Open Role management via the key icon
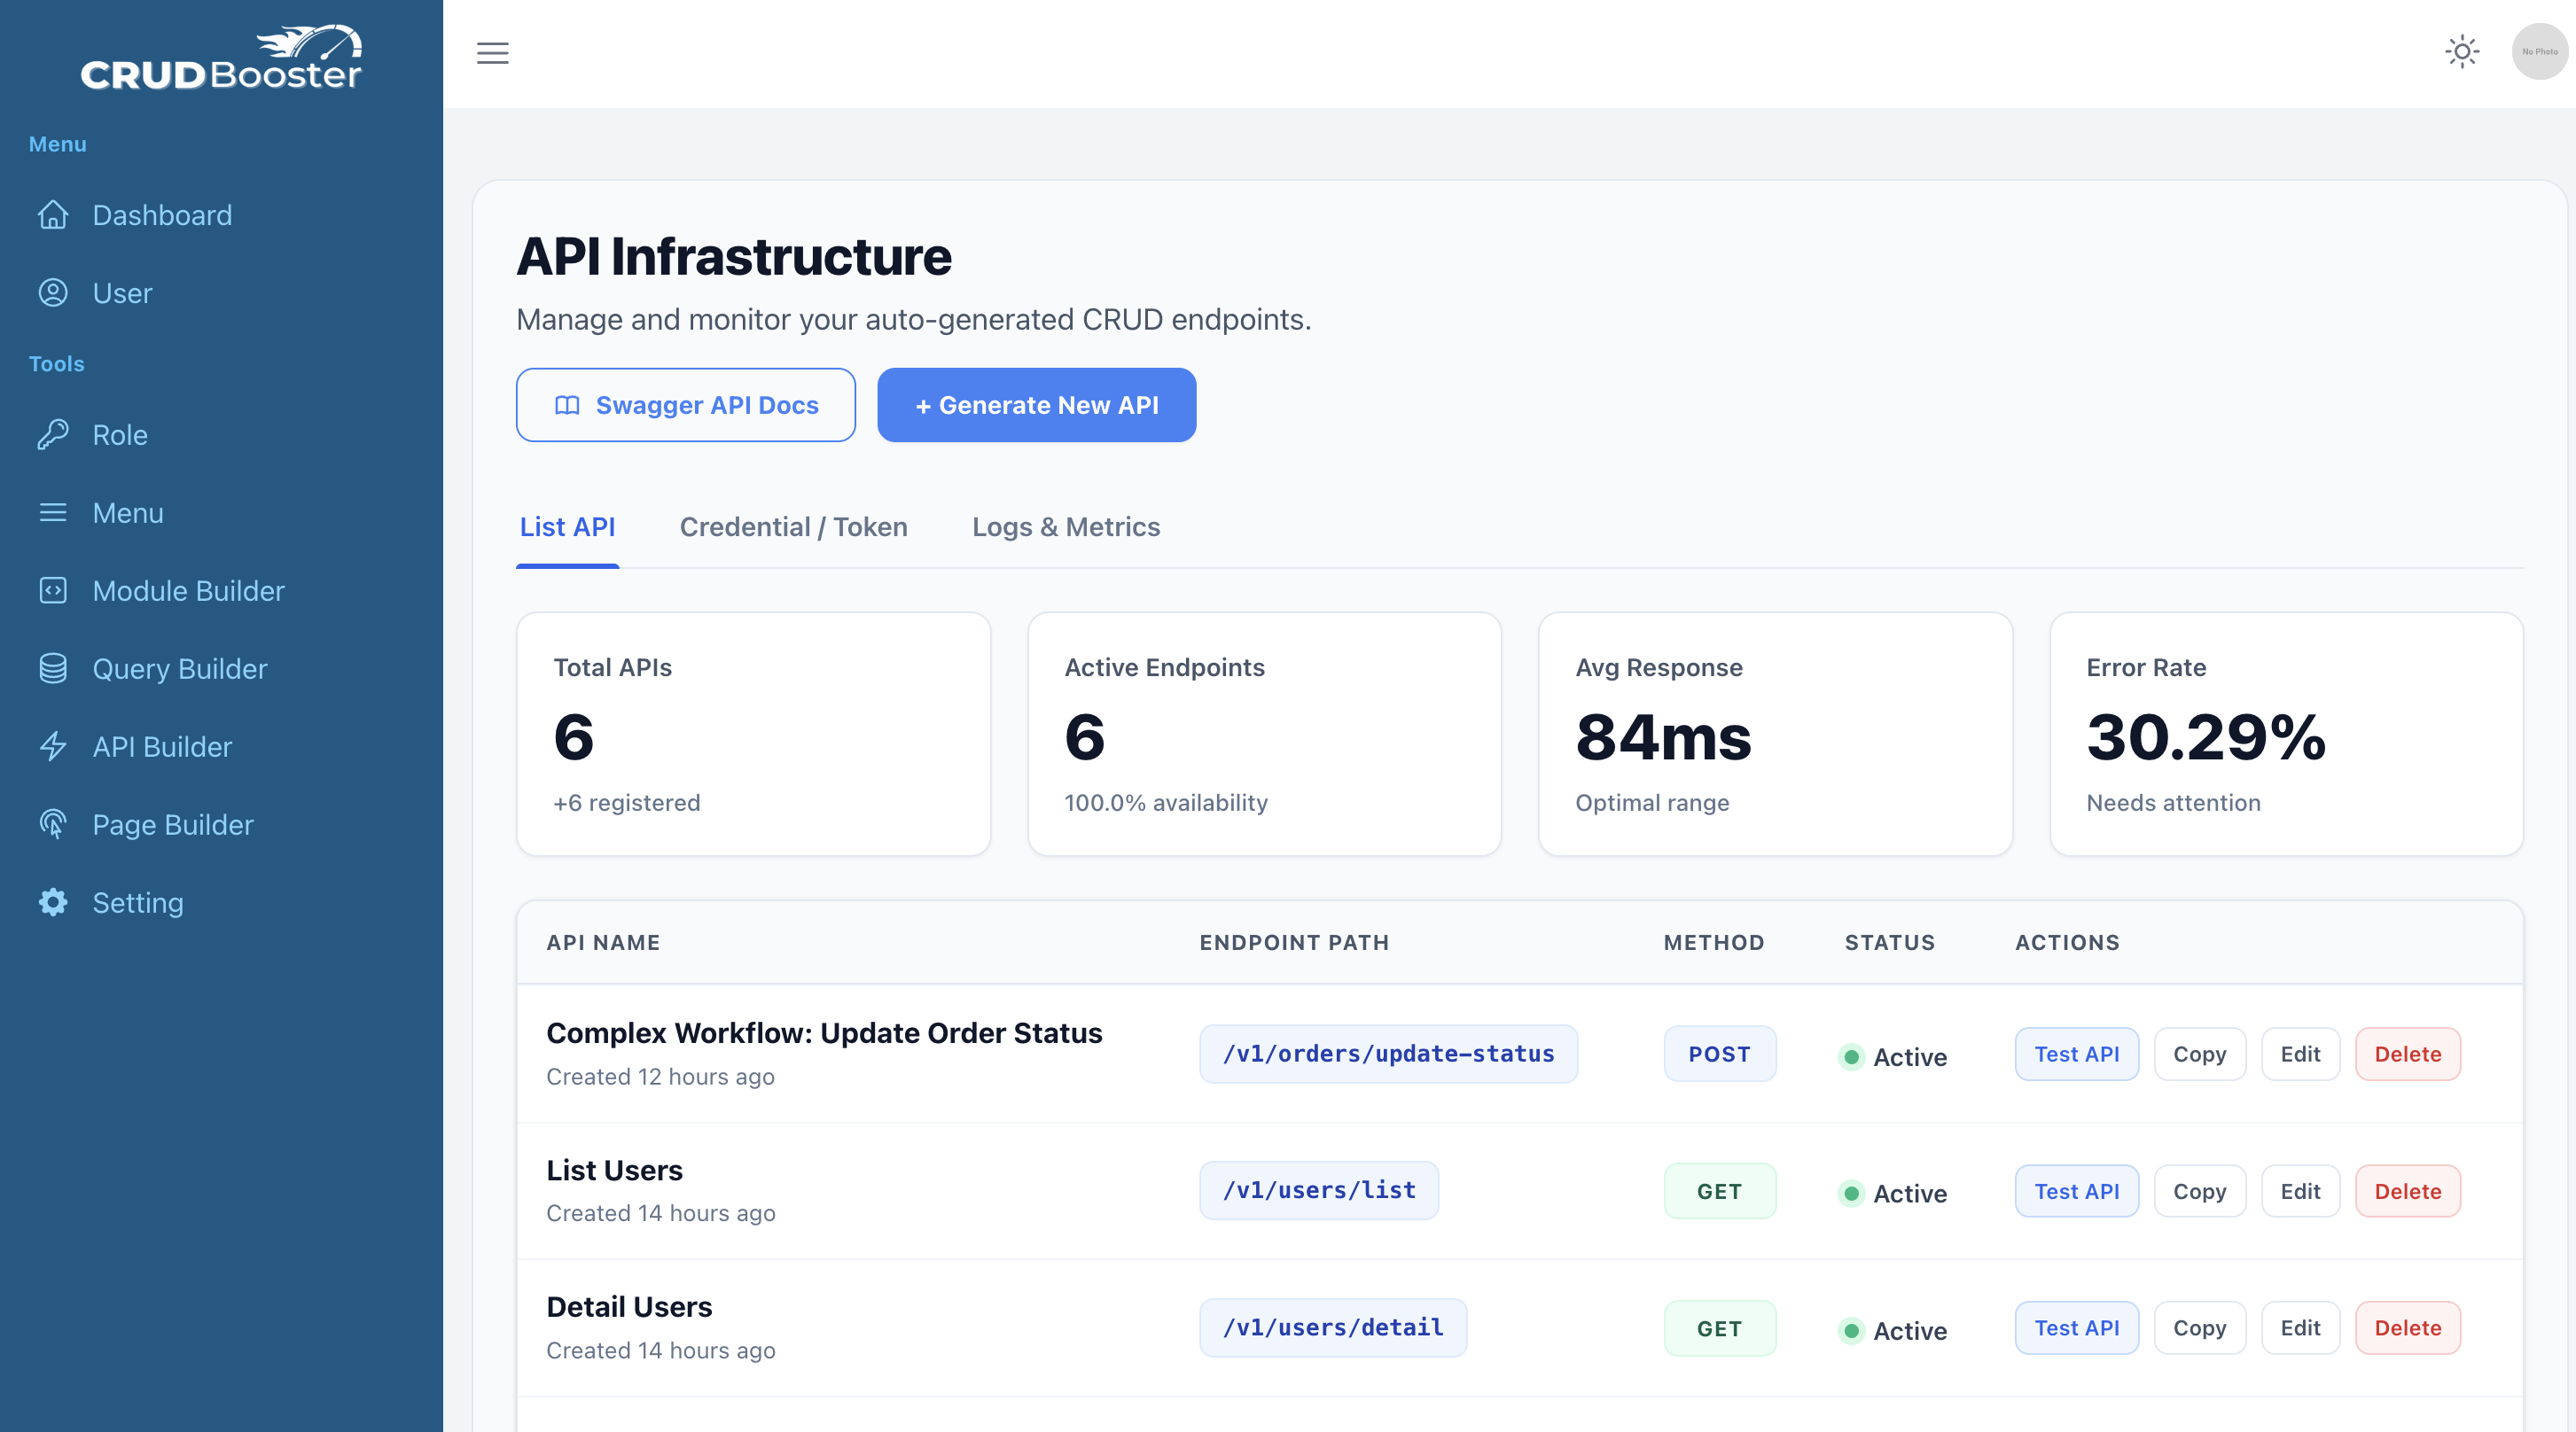Viewport: 2576px width, 1432px height. [52, 434]
